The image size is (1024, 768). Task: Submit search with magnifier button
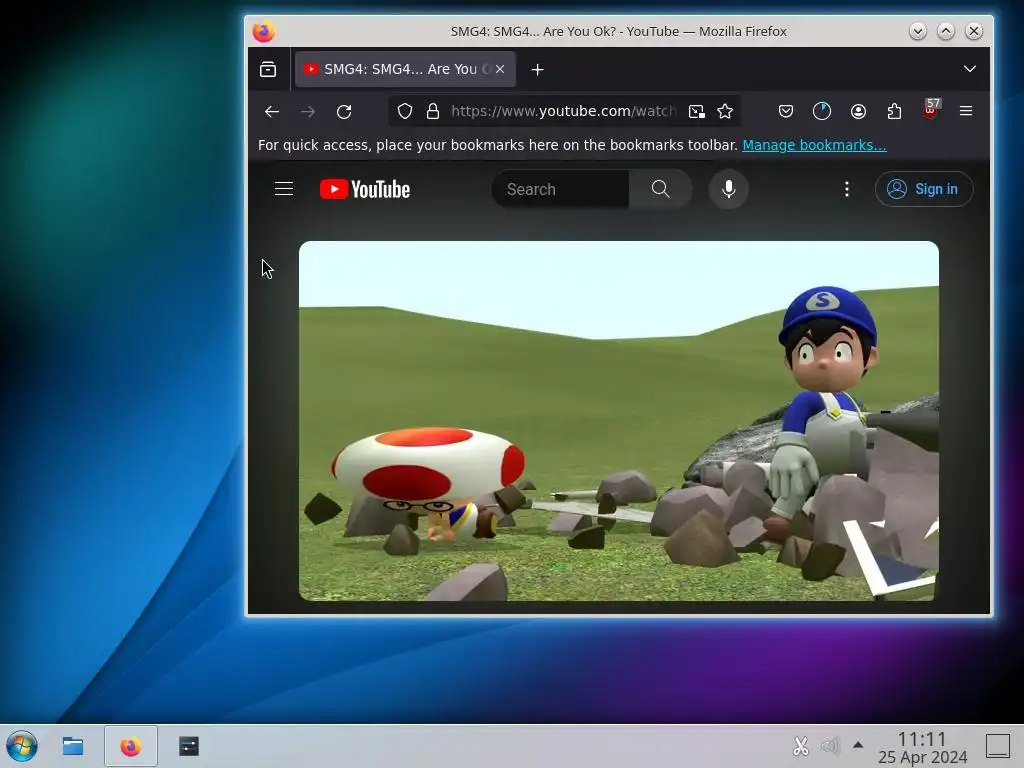pos(660,189)
